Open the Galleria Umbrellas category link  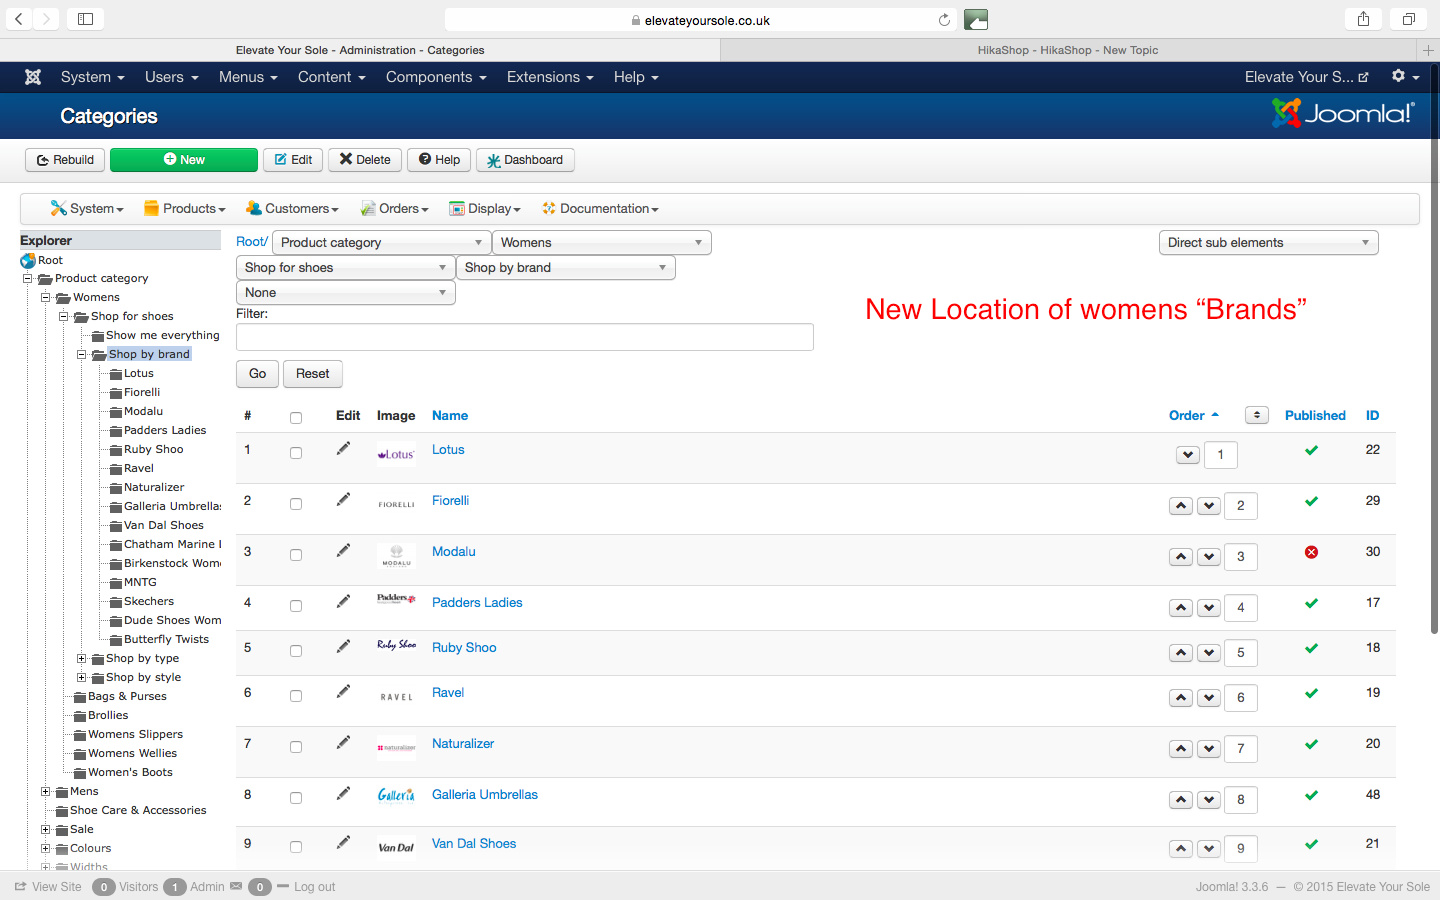pos(485,795)
